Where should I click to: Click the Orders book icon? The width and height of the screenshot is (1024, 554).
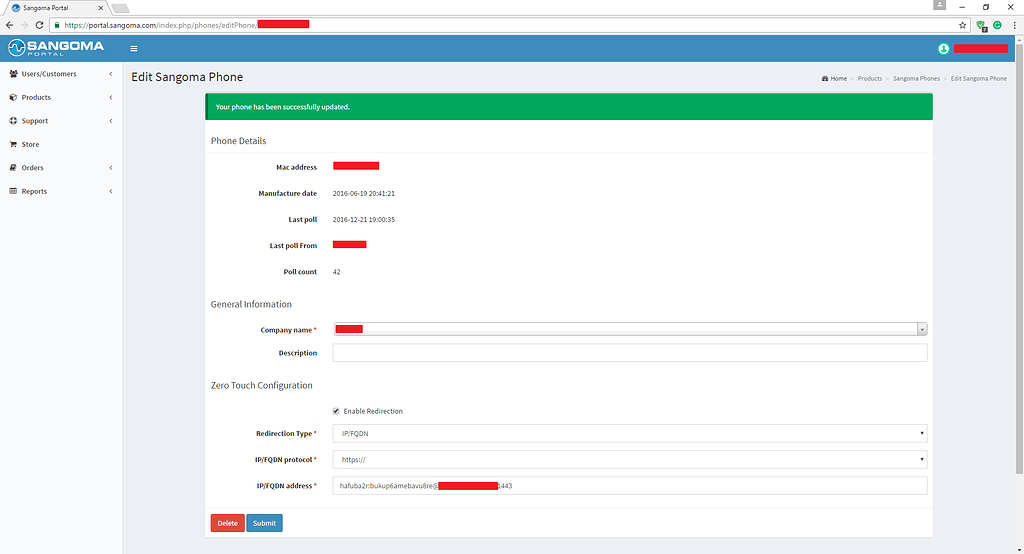tap(13, 168)
